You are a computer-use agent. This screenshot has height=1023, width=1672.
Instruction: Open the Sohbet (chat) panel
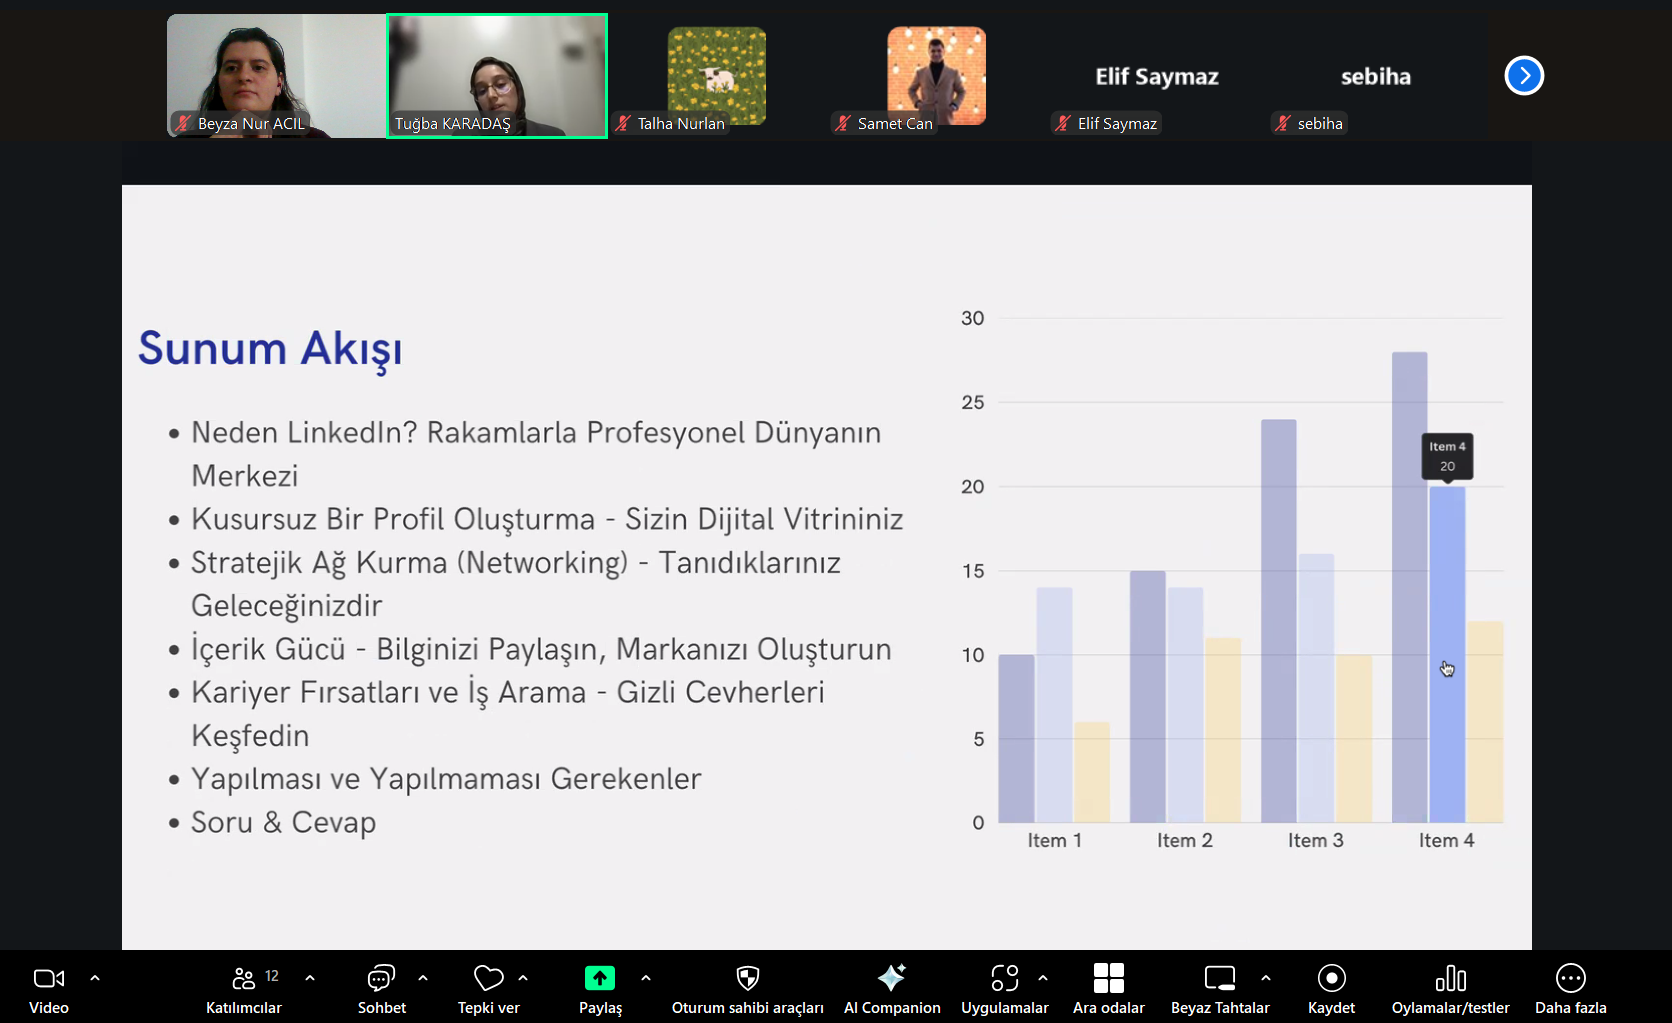pyautogui.click(x=381, y=987)
